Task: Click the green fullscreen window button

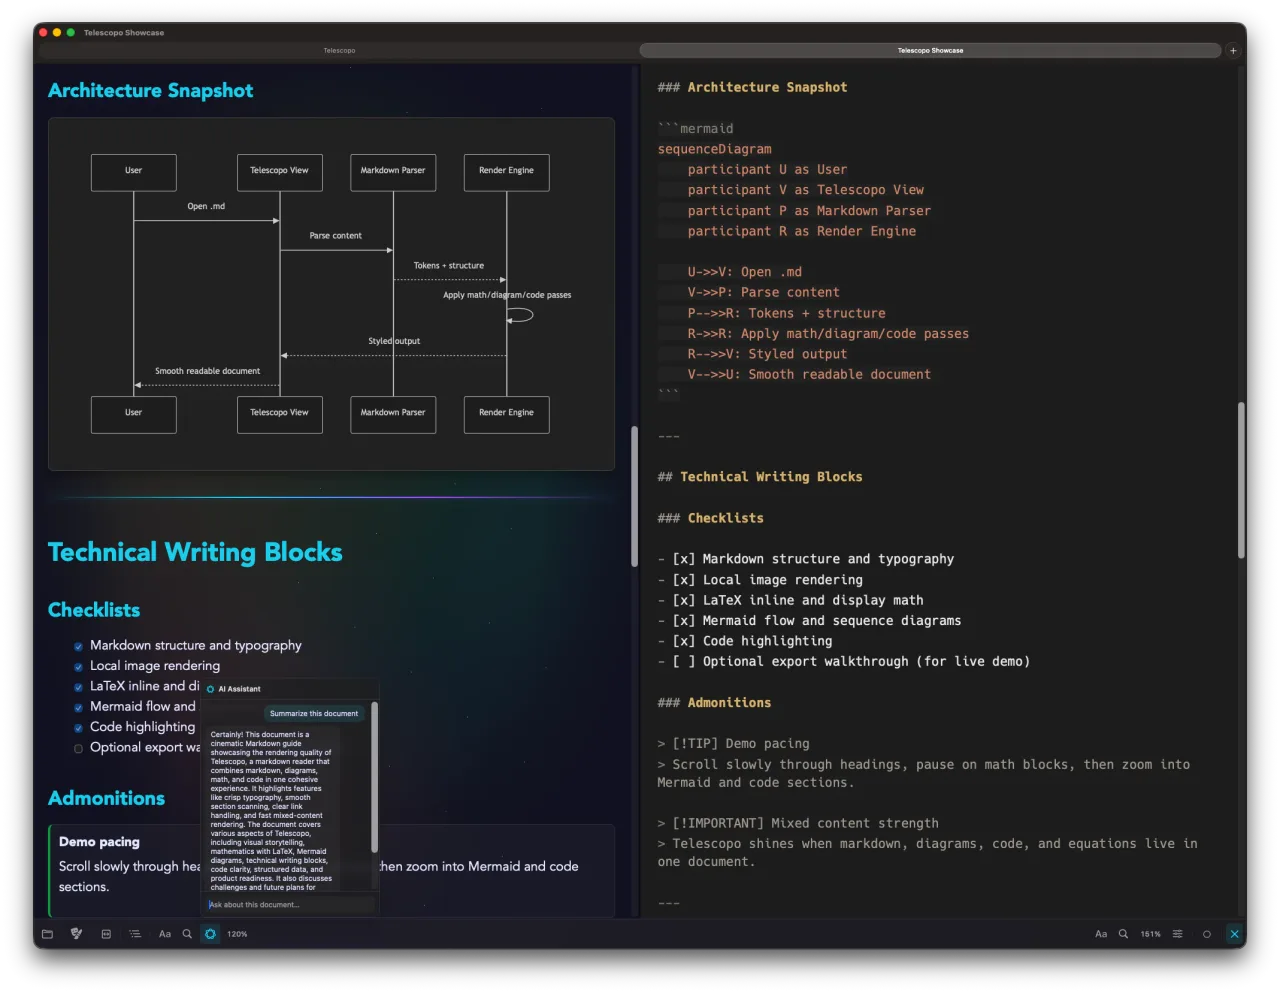Action: (x=70, y=33)
